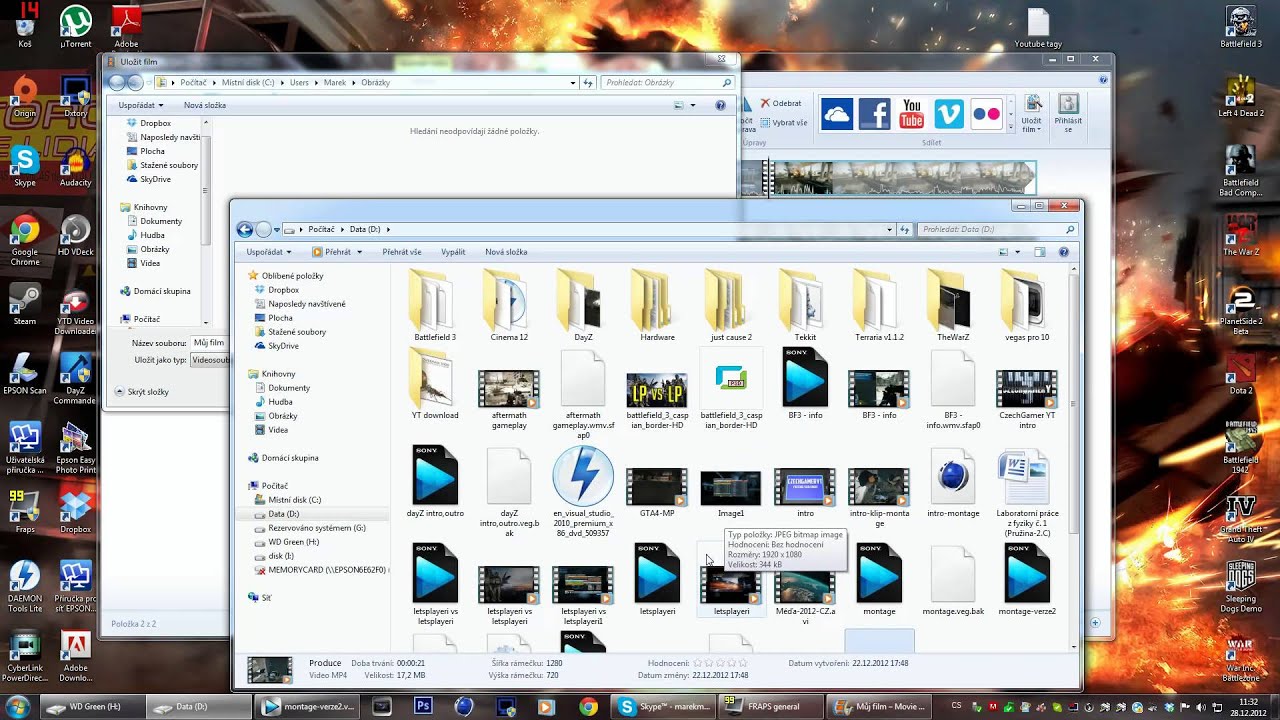Select the YT download folder

pyautogui.click(x=435, y=384)
